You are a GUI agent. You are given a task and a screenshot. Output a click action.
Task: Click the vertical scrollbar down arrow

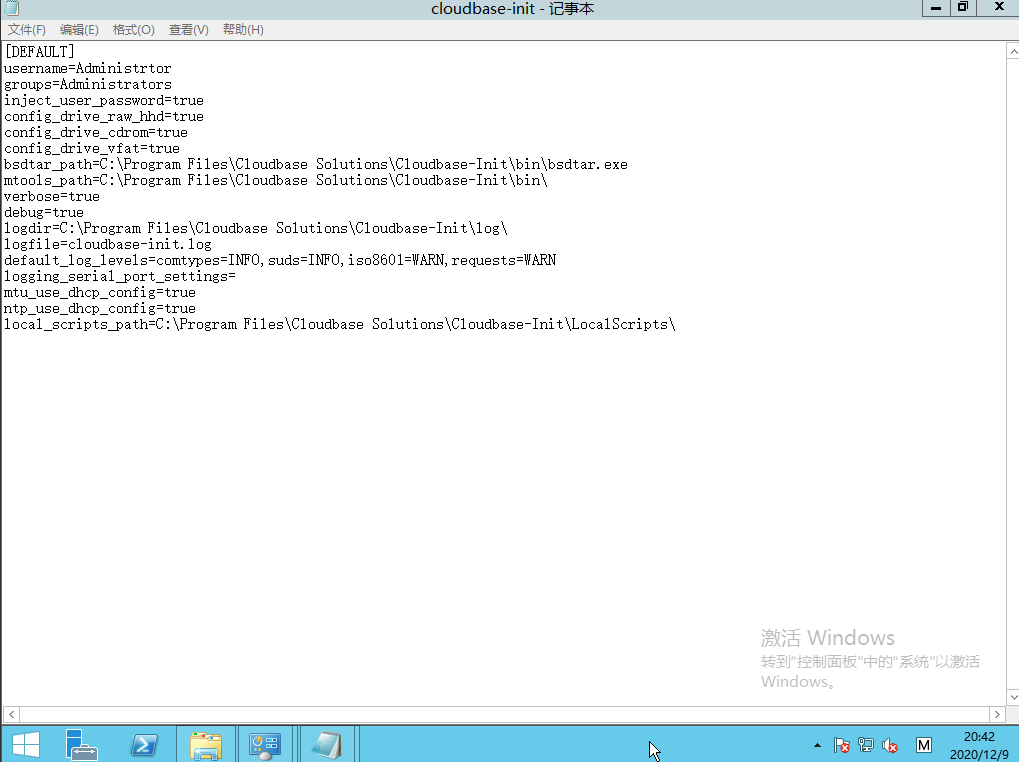coord(1012,697)
